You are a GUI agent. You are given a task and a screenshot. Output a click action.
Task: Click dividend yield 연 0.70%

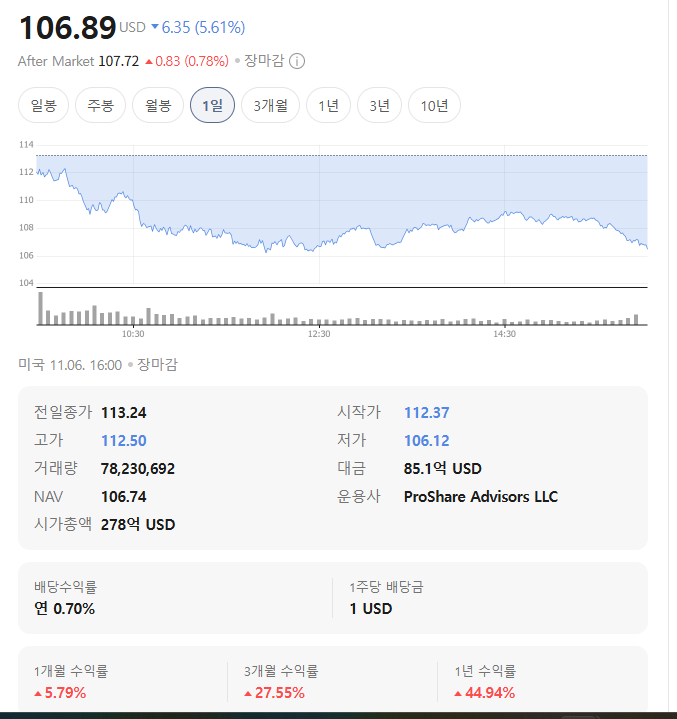pyautogui.click(x=65, y=608)
